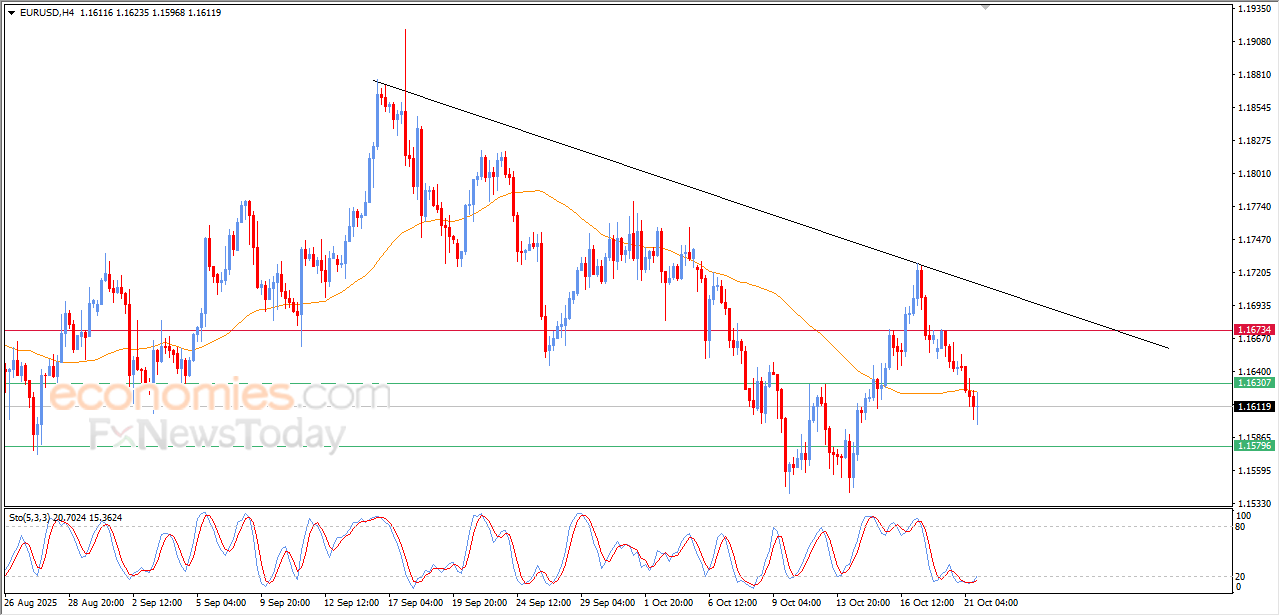
Task: Click the 6 Oct 12:00 time label
Action: [733, 604]
